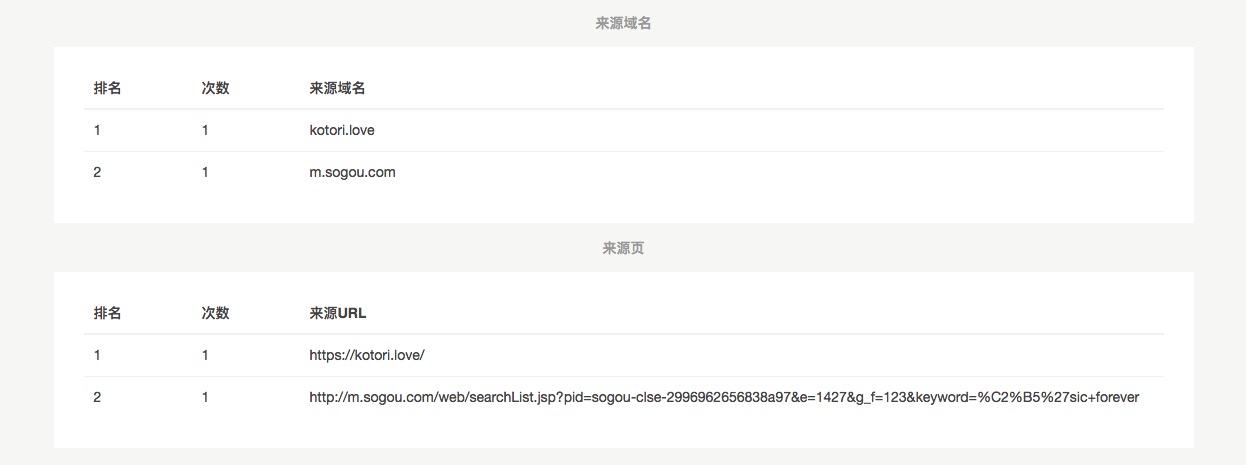Select the 排名 column header in domain table
Screen dimensions: 1246x465
(107, 88)
